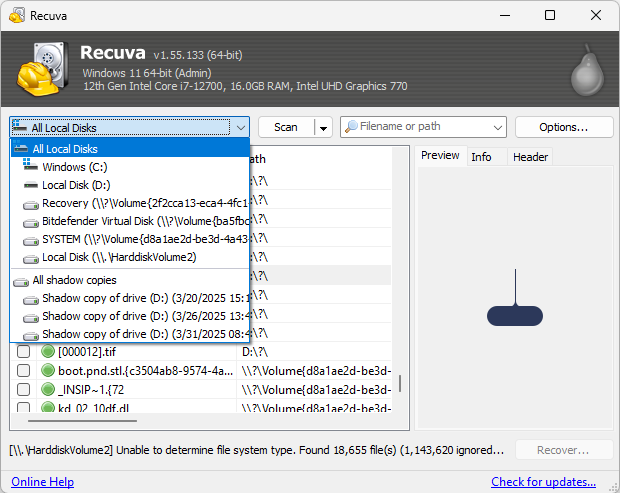The width and height of the screenshot is (620, 493).
Task: Pick Local Disk HarddiskVolume2 entry
Action: click(x=130, y=257)
